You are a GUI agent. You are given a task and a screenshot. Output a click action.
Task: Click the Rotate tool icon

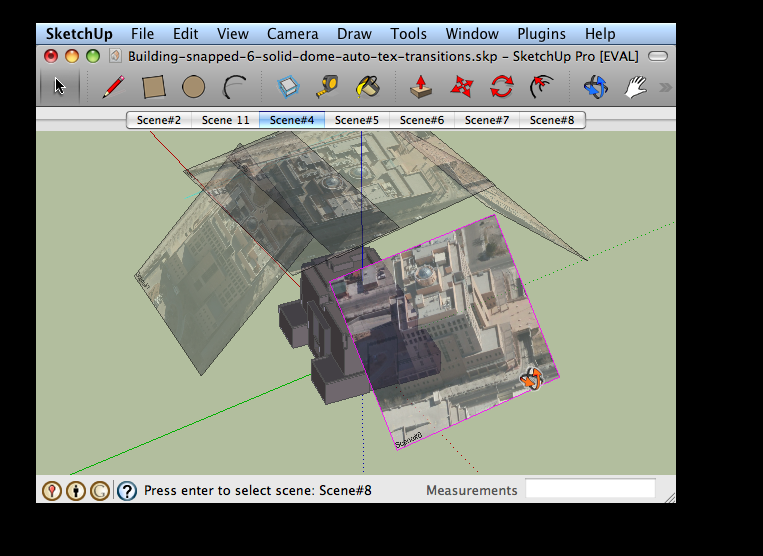coord(501,87)
